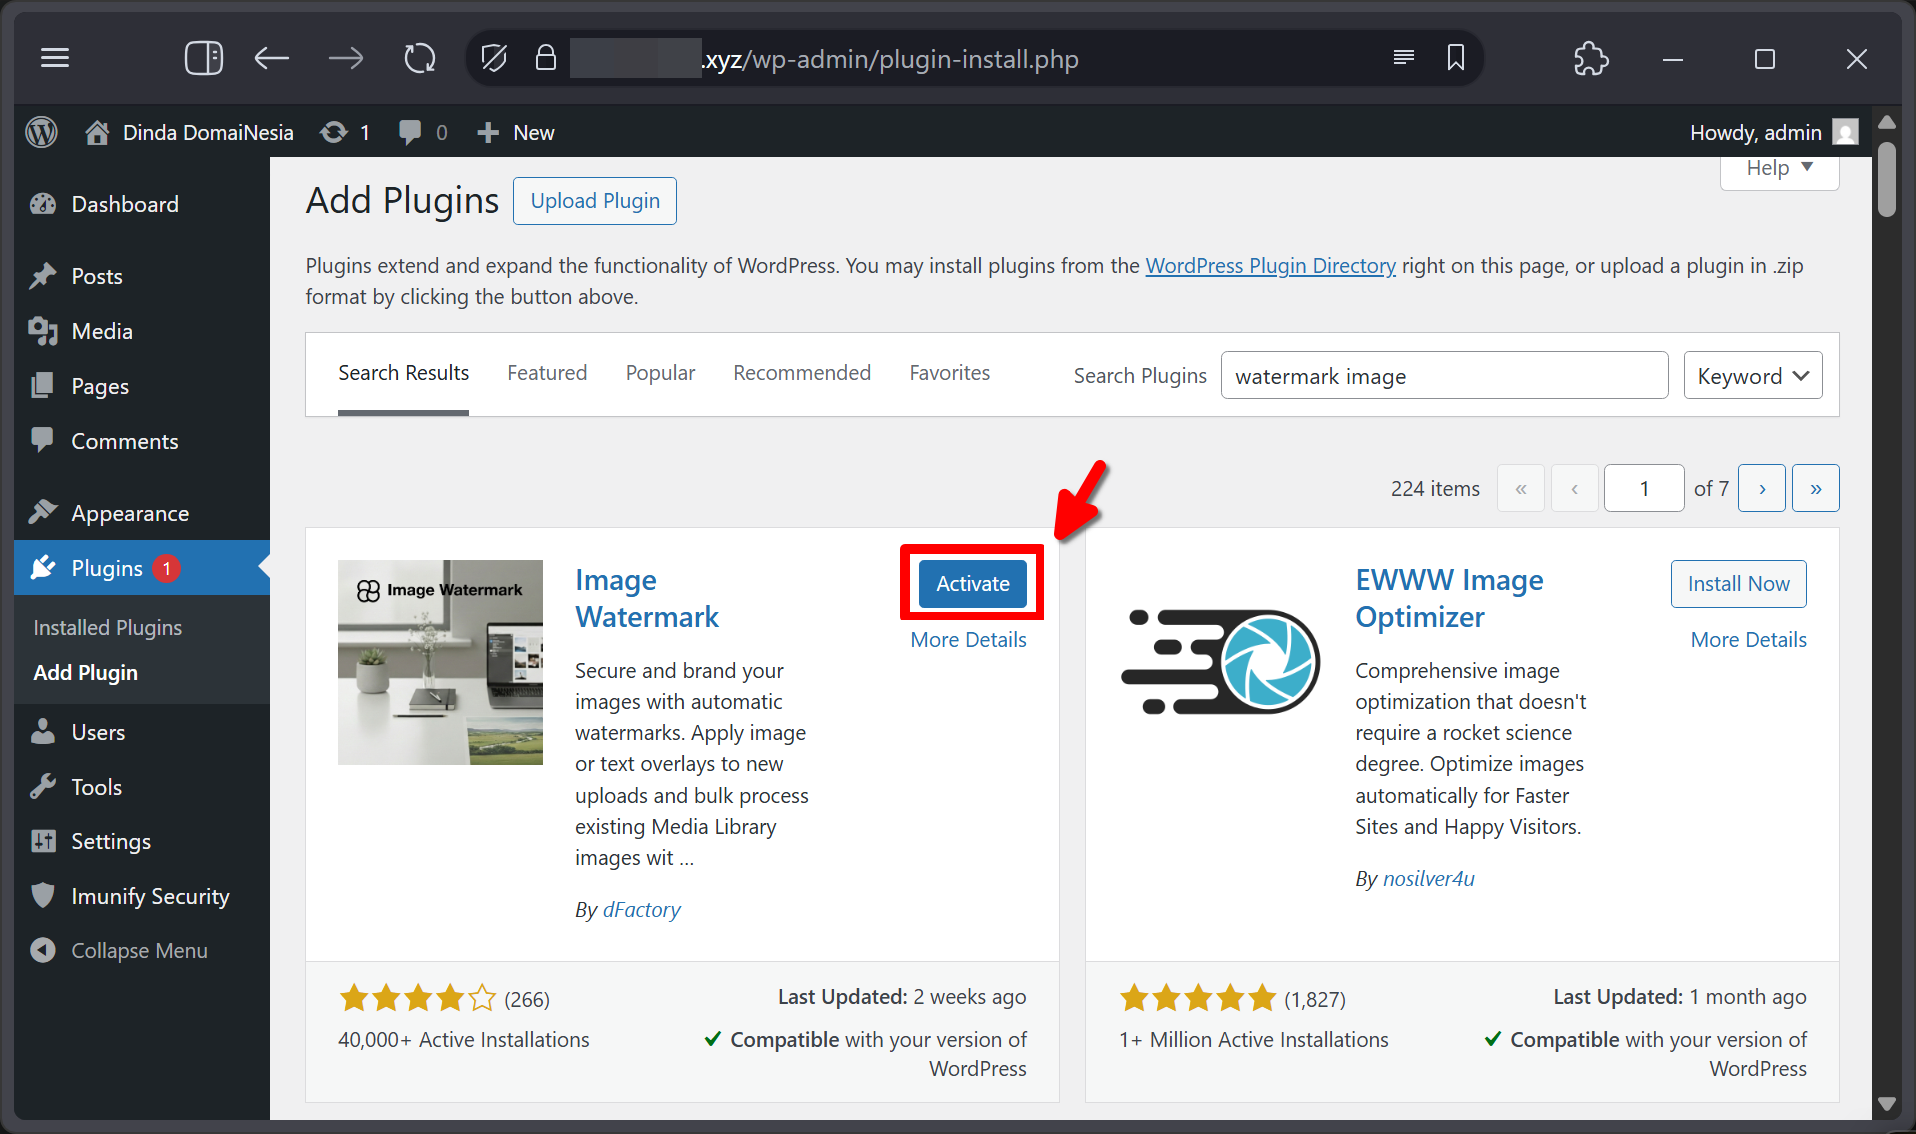Open author nosilver4u link

click(1428, 879)
